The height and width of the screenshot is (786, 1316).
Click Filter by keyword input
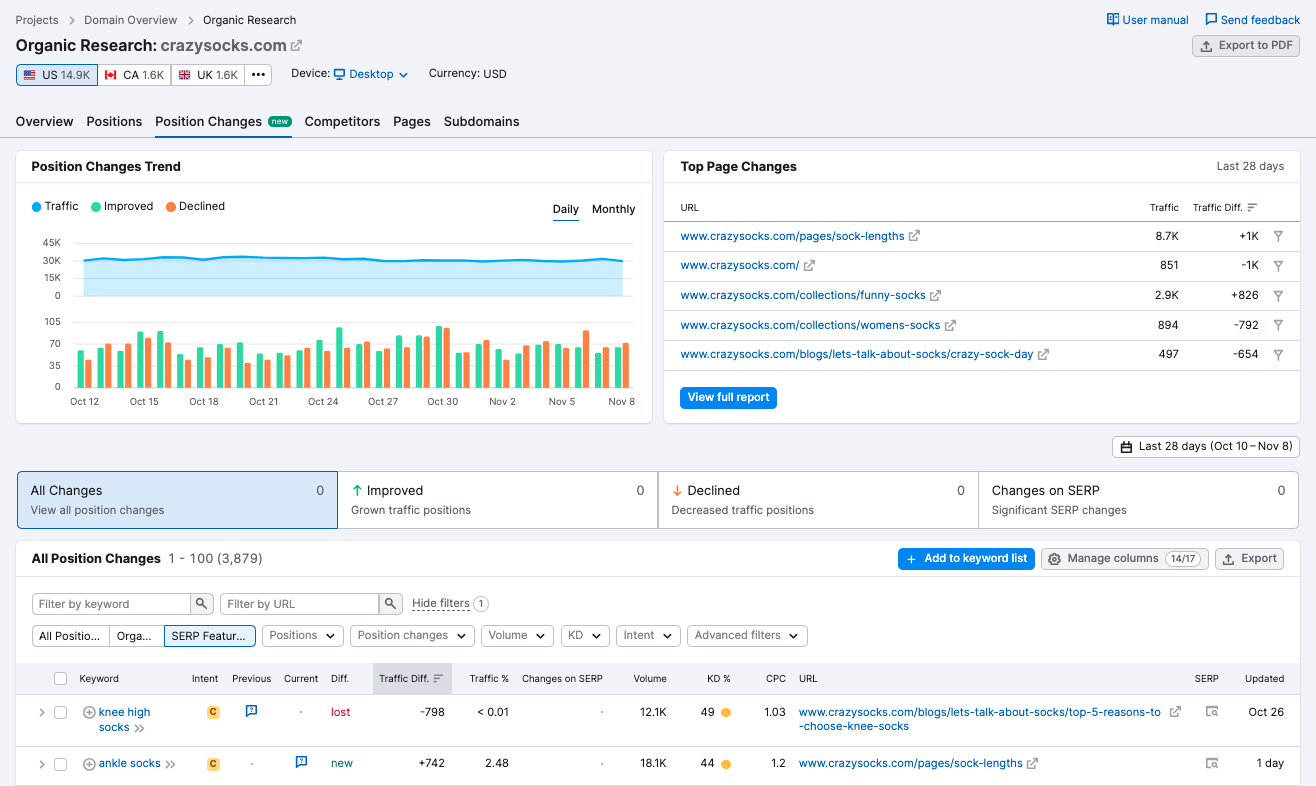pyautogui.click(x=111, y=604)
